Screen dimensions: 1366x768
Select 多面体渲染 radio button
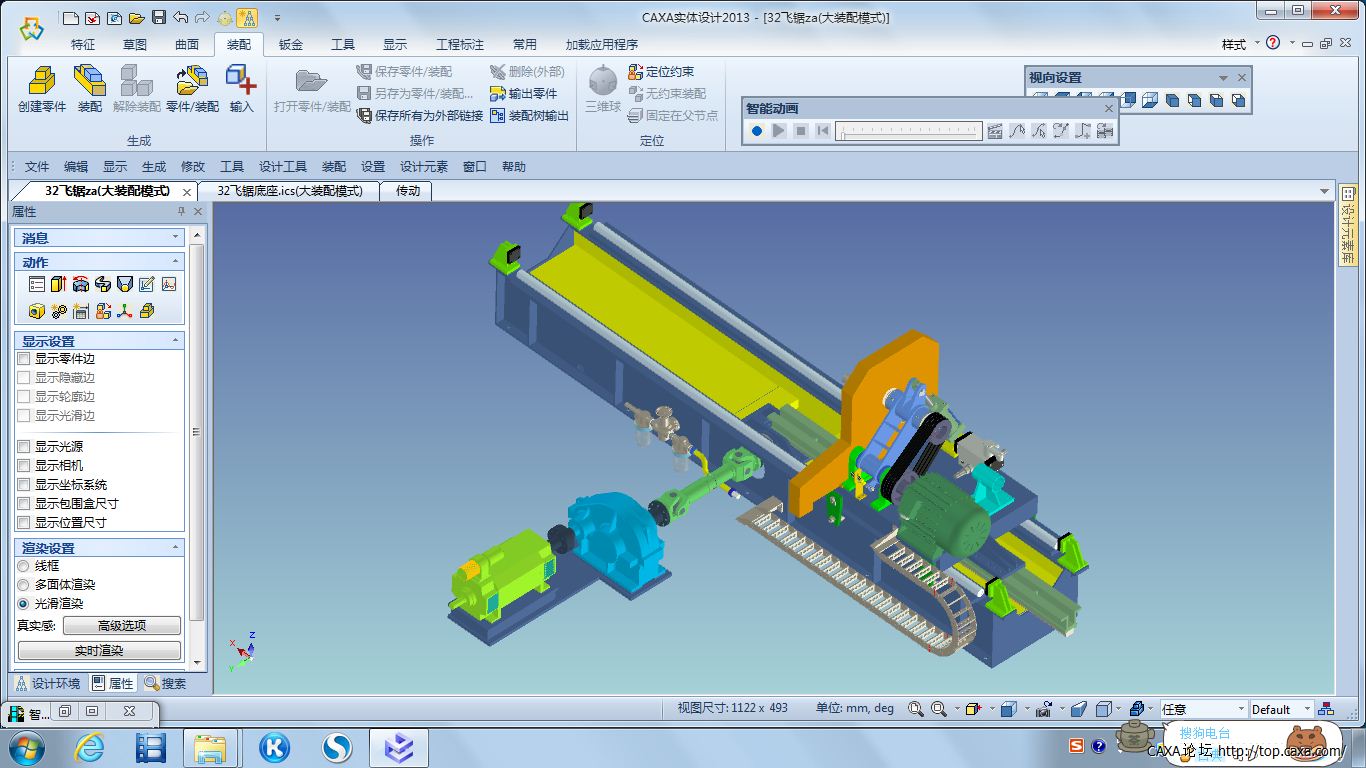23,585
